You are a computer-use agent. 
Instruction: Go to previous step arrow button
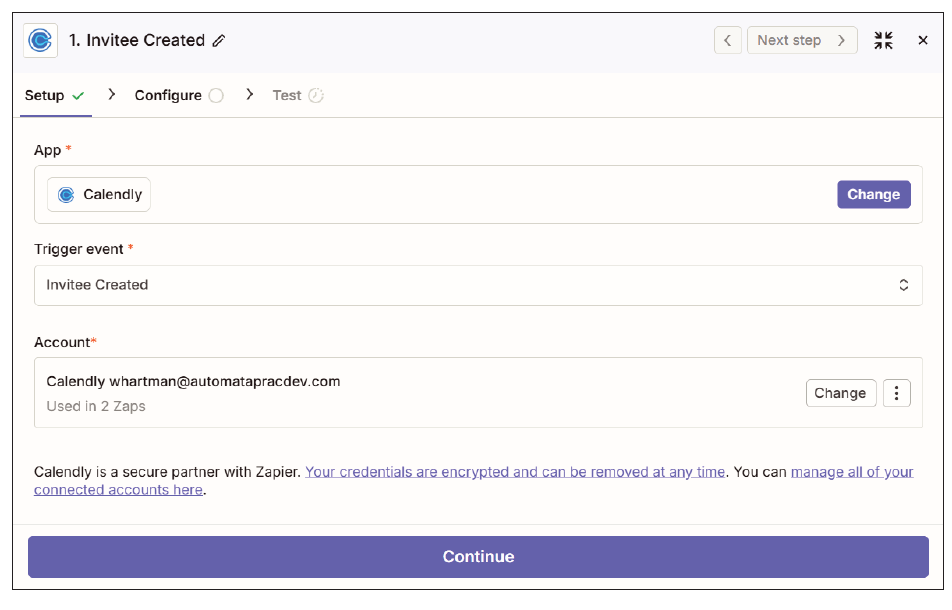click(x=727, y=40)
